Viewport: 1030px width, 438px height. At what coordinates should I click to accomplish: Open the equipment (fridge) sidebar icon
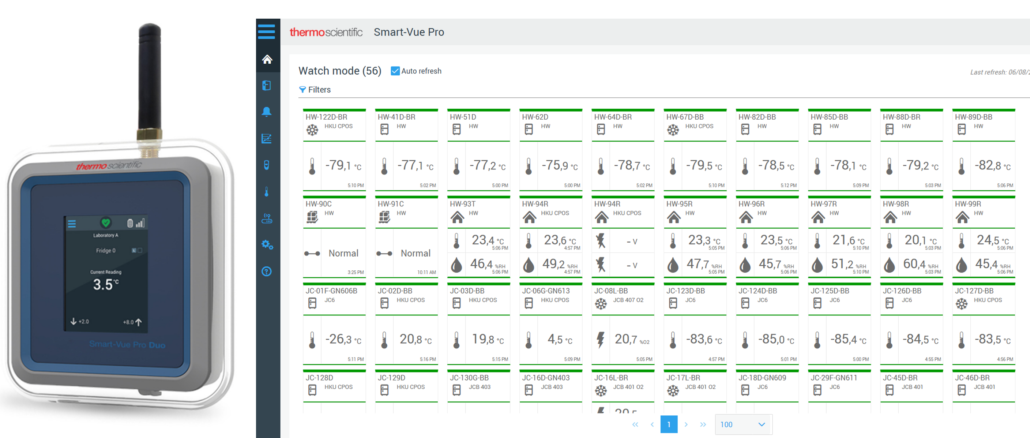(267, 86)
